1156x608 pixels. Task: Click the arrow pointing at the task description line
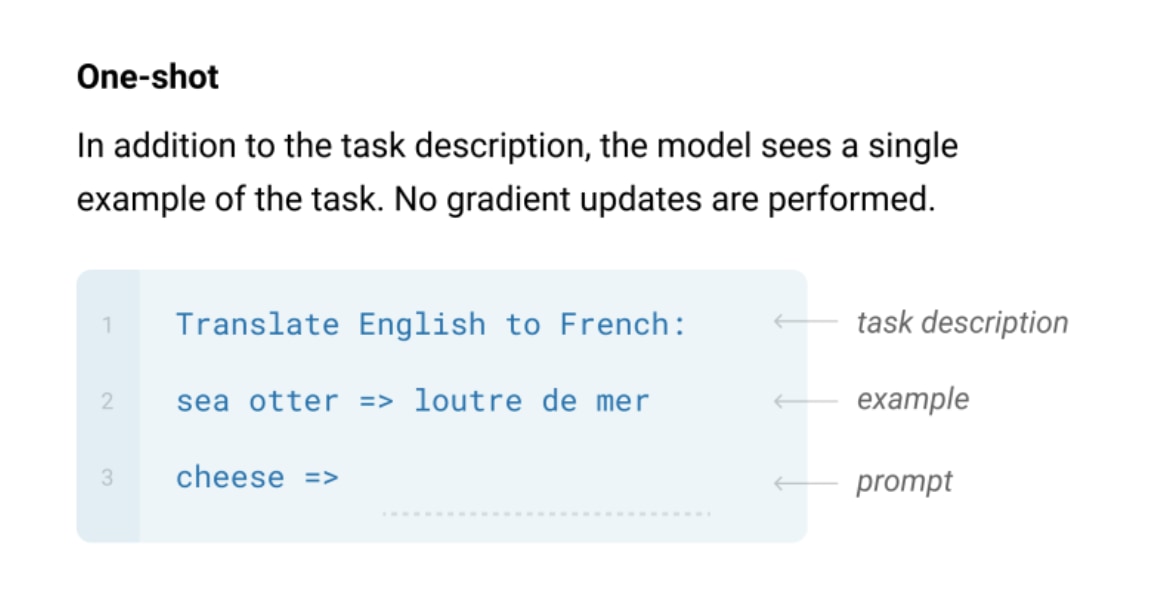point(805,323)
